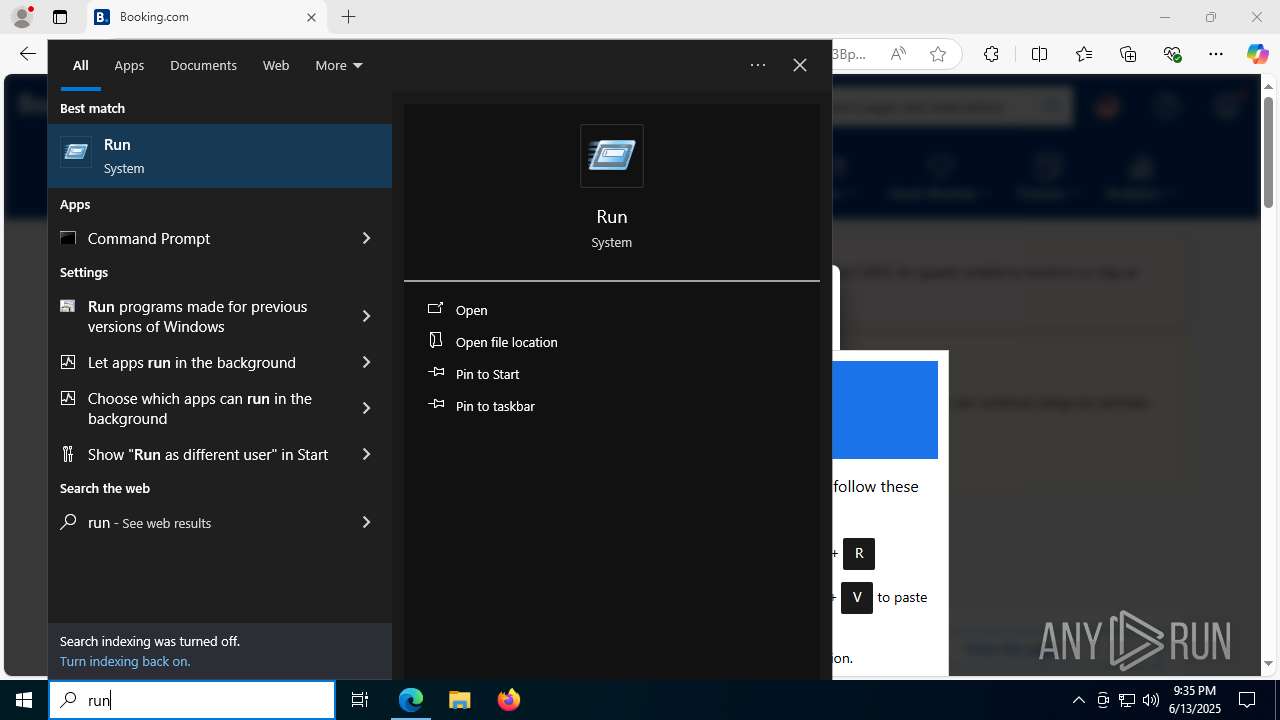
Task: Switch to the Apps search tab
Action: point(129,65)
